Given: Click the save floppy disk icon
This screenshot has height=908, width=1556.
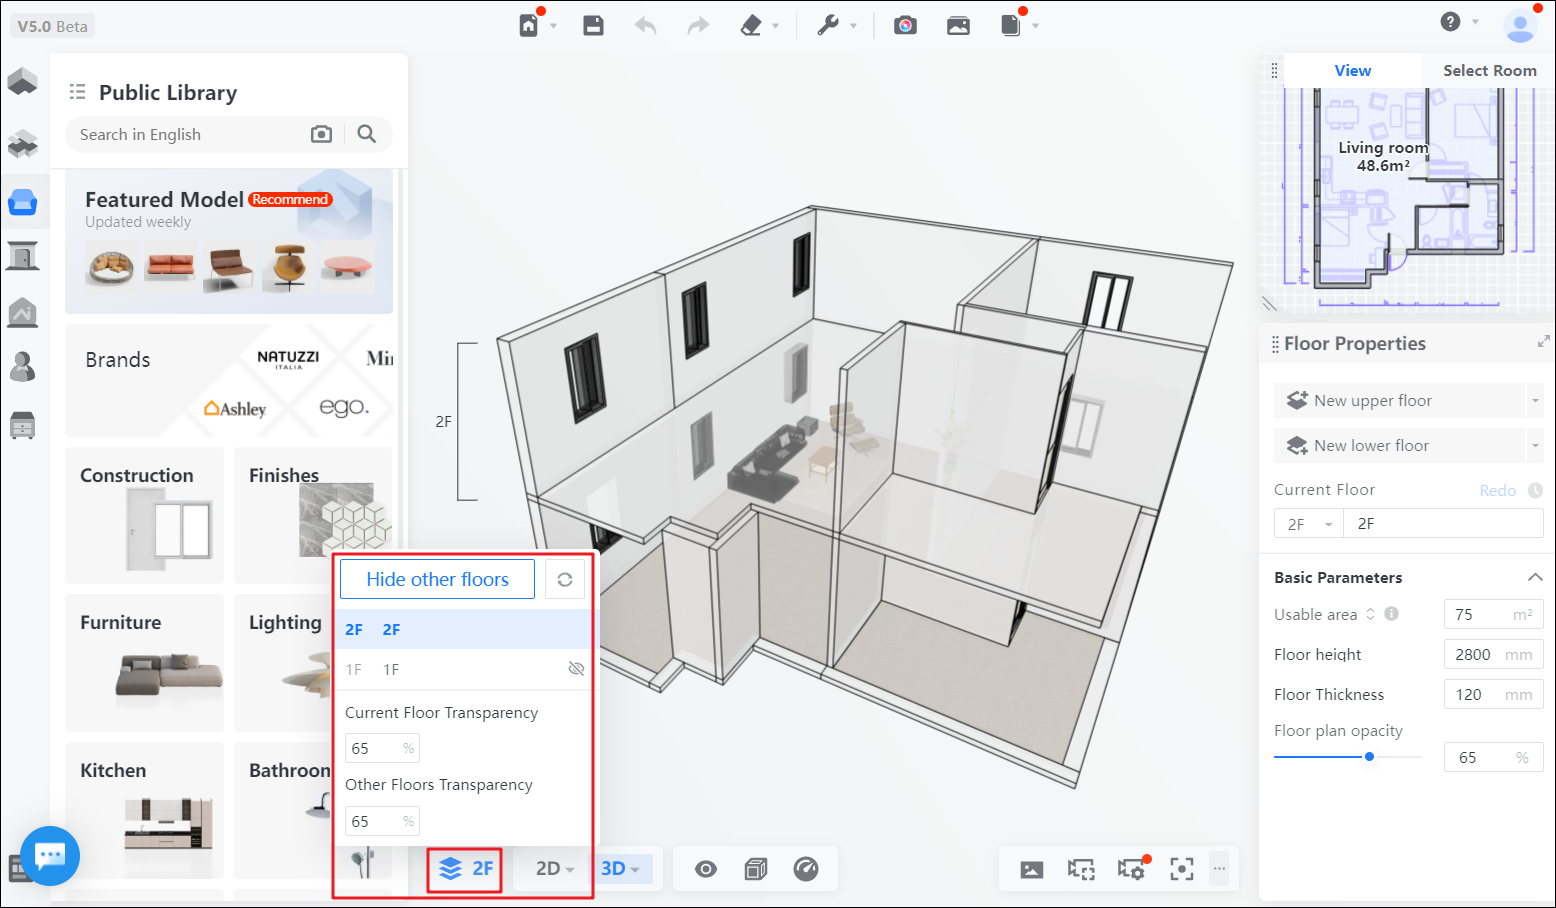Looking at the screenshot, I should [x=593, y=26].
